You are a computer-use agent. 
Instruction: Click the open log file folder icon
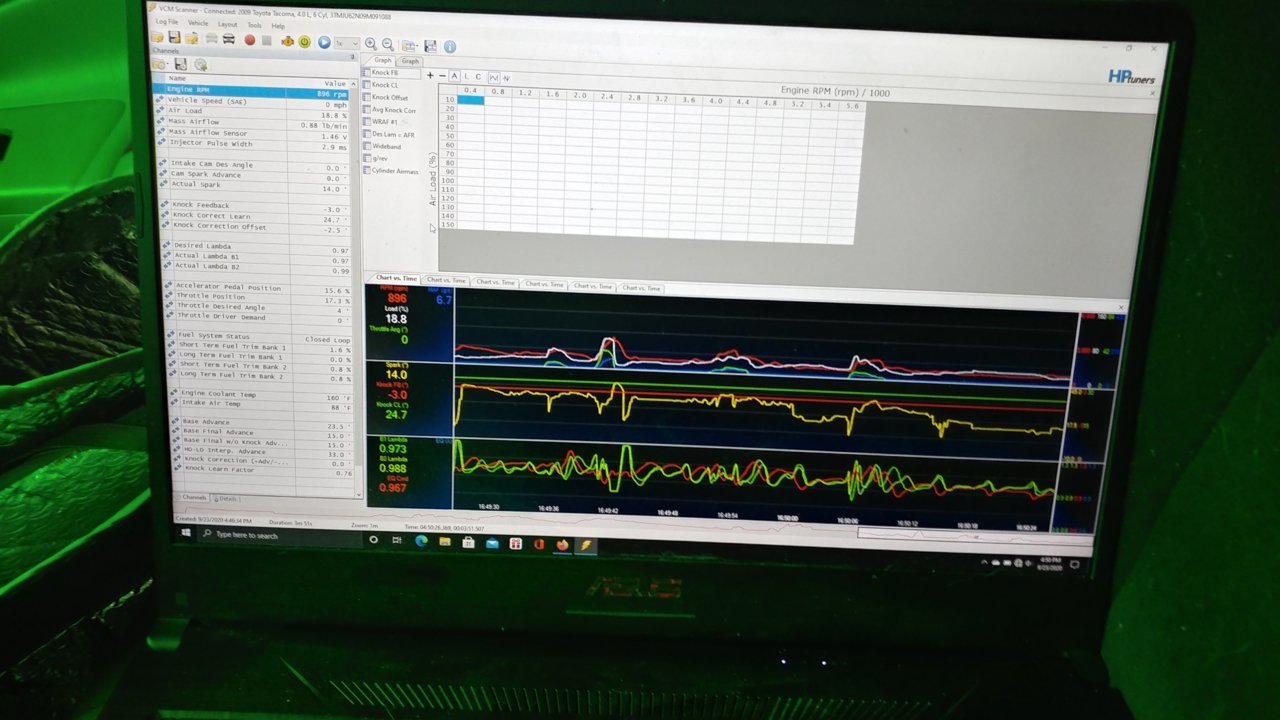tap(157, 37)
